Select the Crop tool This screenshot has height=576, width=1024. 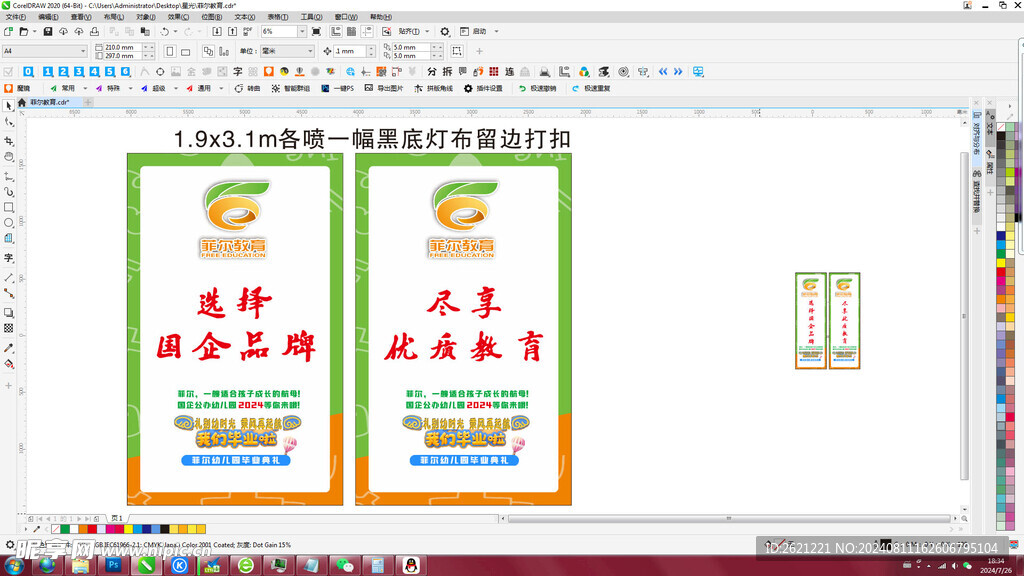click(8, 140)
